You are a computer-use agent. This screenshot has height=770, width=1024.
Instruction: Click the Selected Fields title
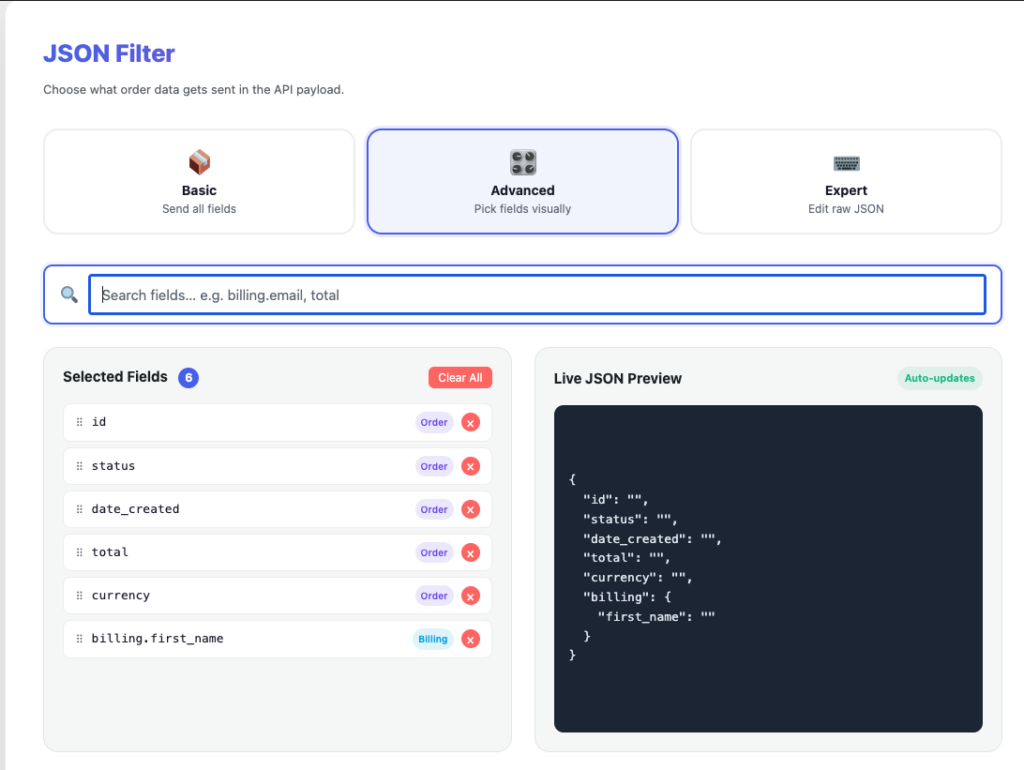(x=115, y=377)
